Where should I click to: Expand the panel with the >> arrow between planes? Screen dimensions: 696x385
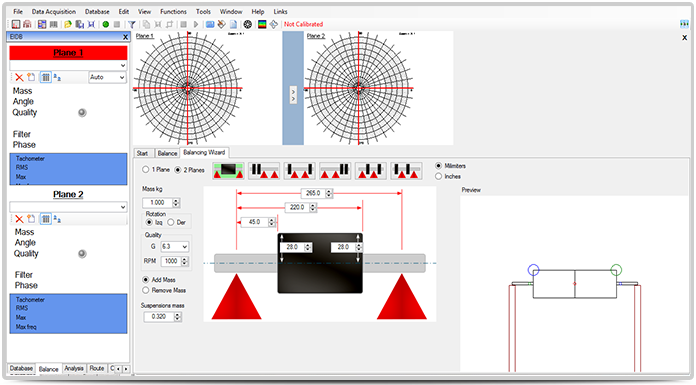point(293,95)
